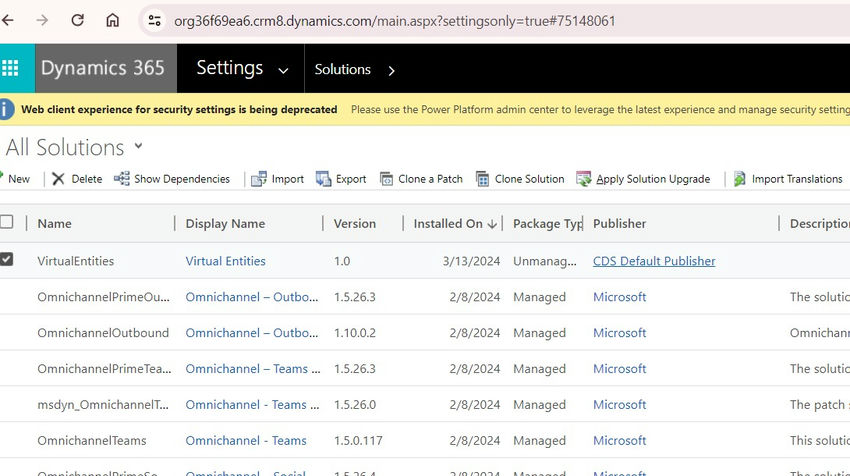Click the Show Dependencies icon
Viewport: 850px width, 476px height.
(x=122, y=179)
